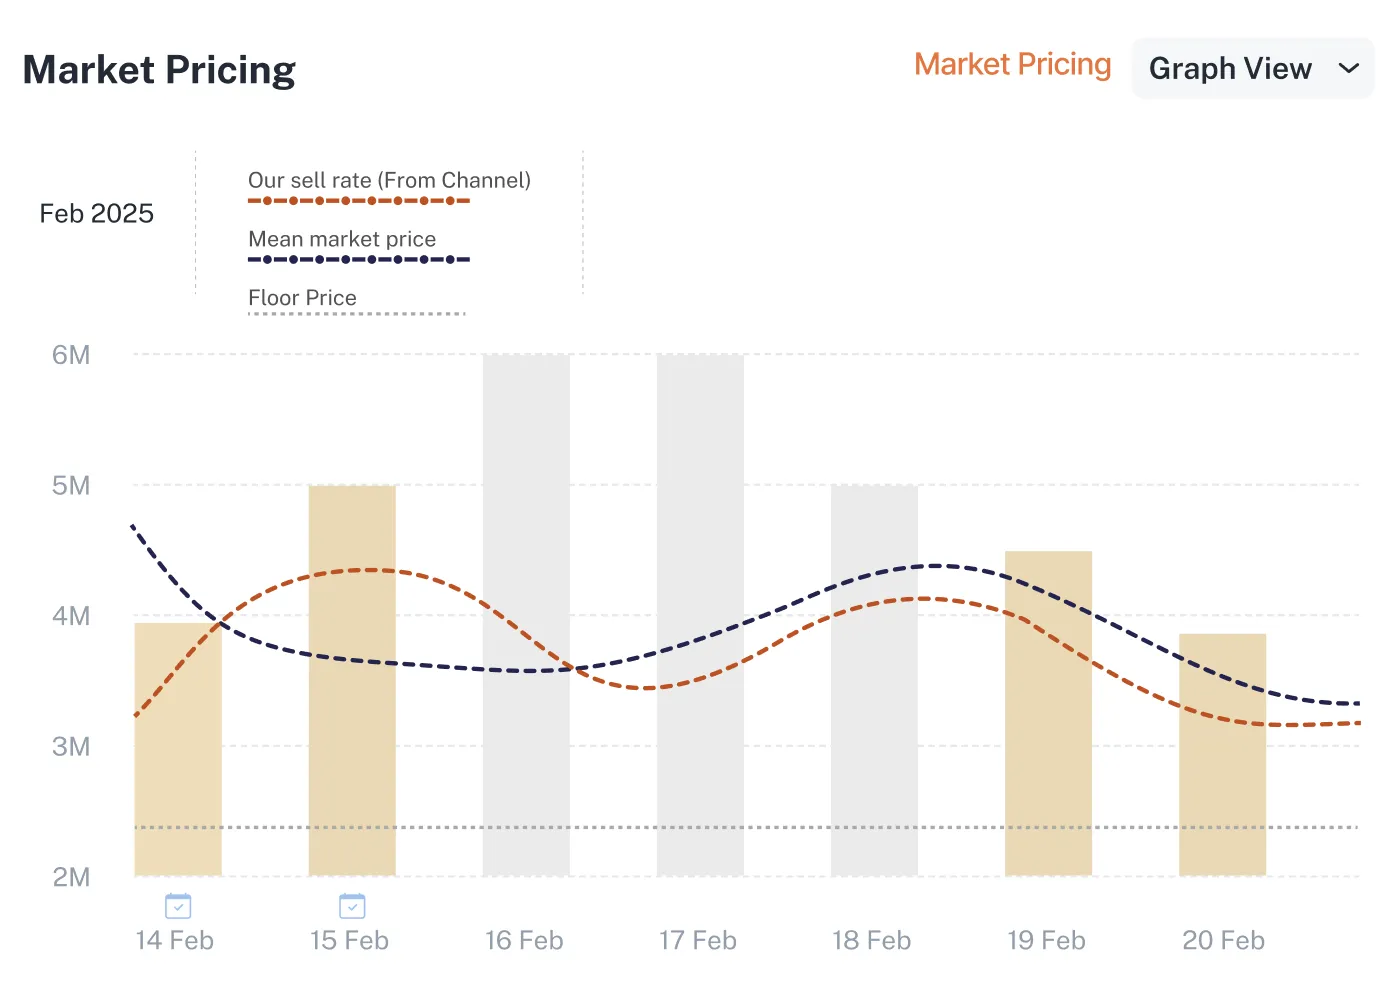
Task: Open the Graph View dropdown
Action: click(1252, 69)
